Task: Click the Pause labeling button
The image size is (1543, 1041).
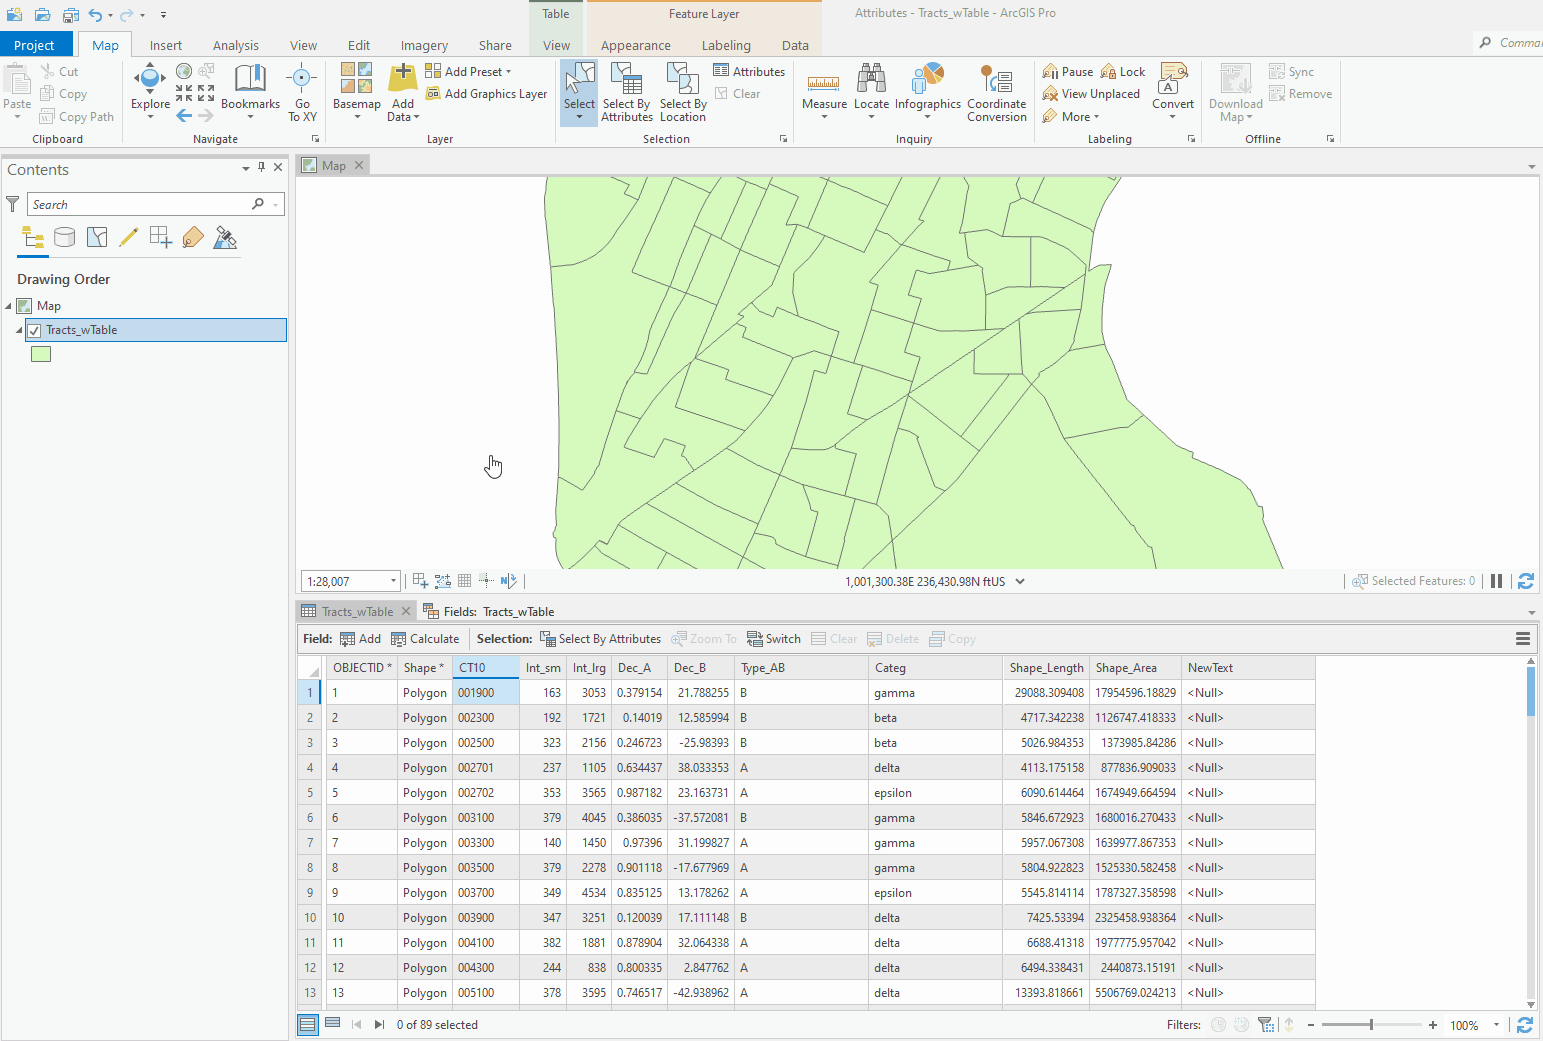Action: pyautogui.click(x=1068, y=71)
